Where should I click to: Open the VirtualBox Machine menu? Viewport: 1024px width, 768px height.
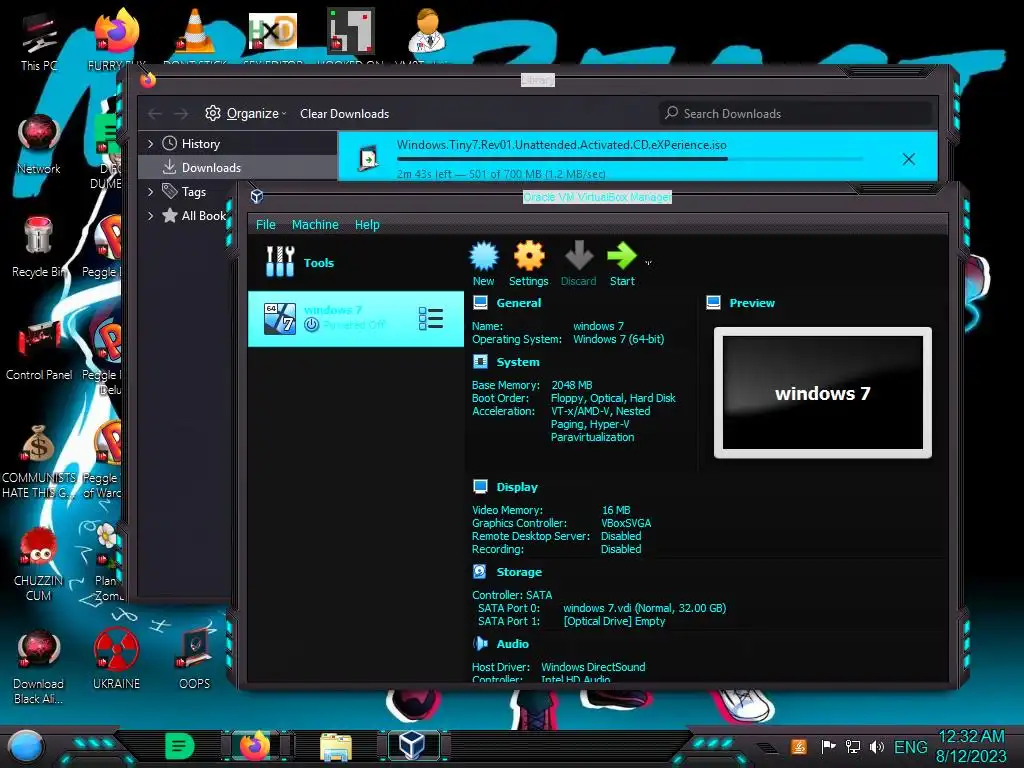315,225
